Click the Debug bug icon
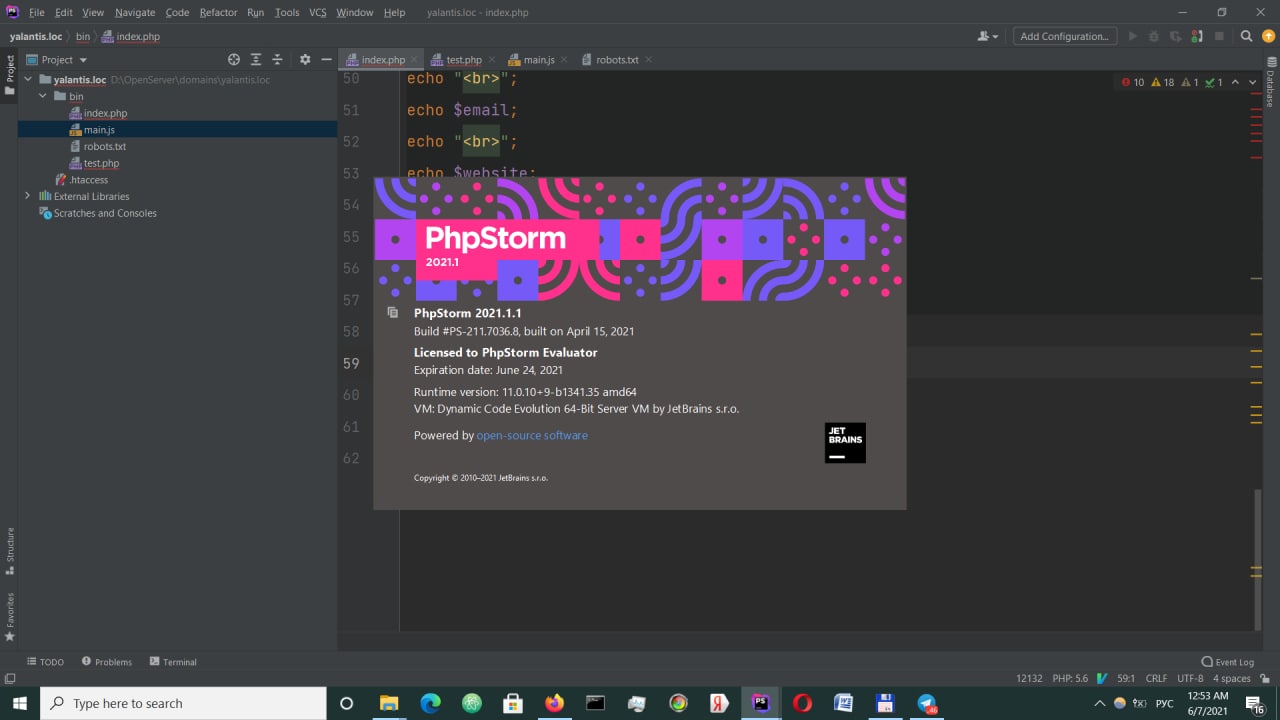The height and width of the screenshot is (720, 1280). pyautogui.click(x=1154, y=36)
